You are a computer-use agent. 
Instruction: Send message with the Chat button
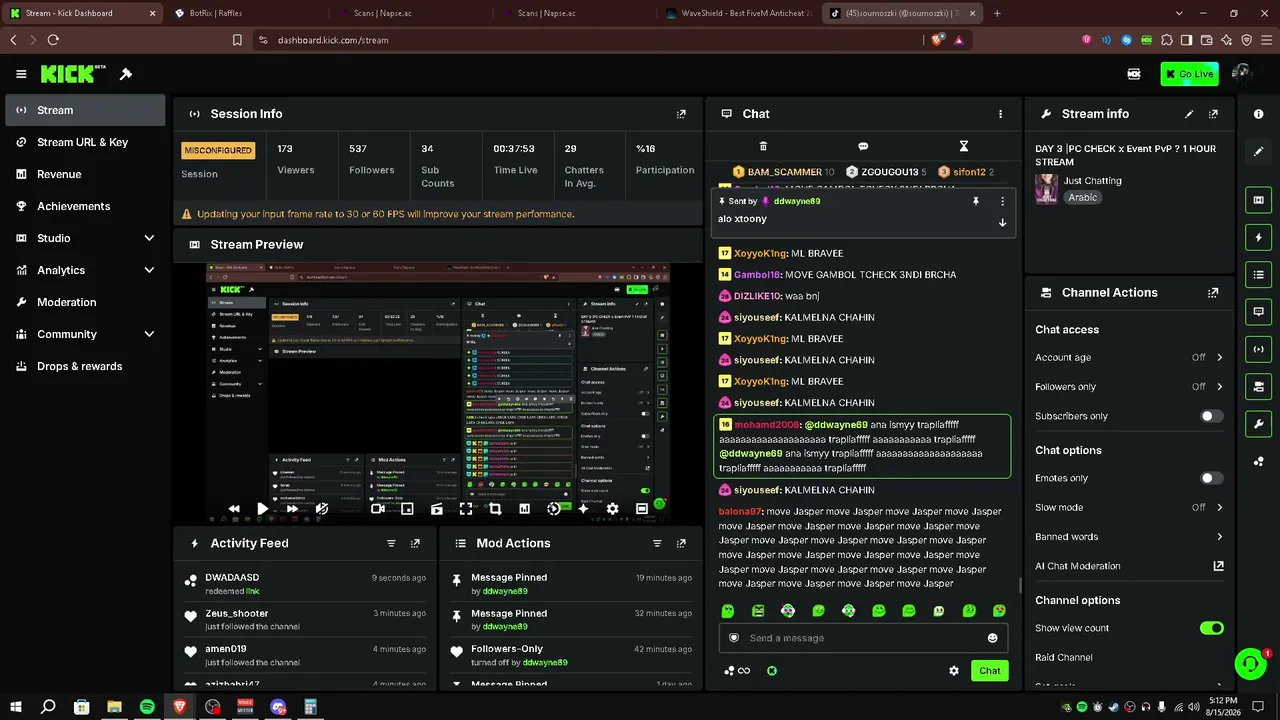tap(989, 671)
